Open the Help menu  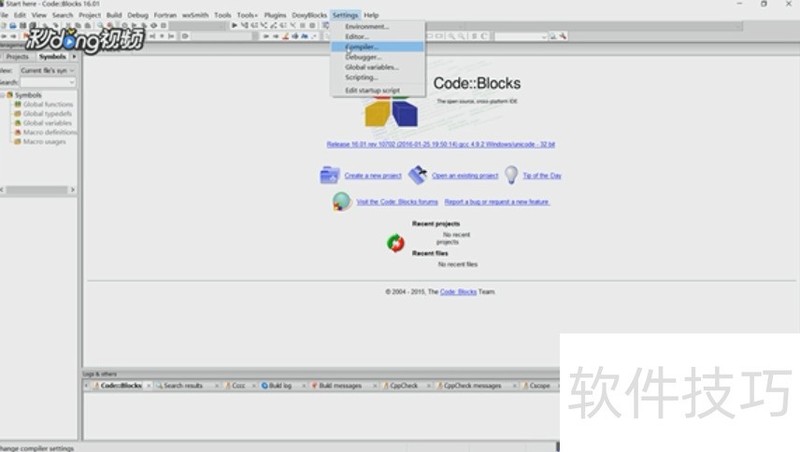tap(371, 15)
